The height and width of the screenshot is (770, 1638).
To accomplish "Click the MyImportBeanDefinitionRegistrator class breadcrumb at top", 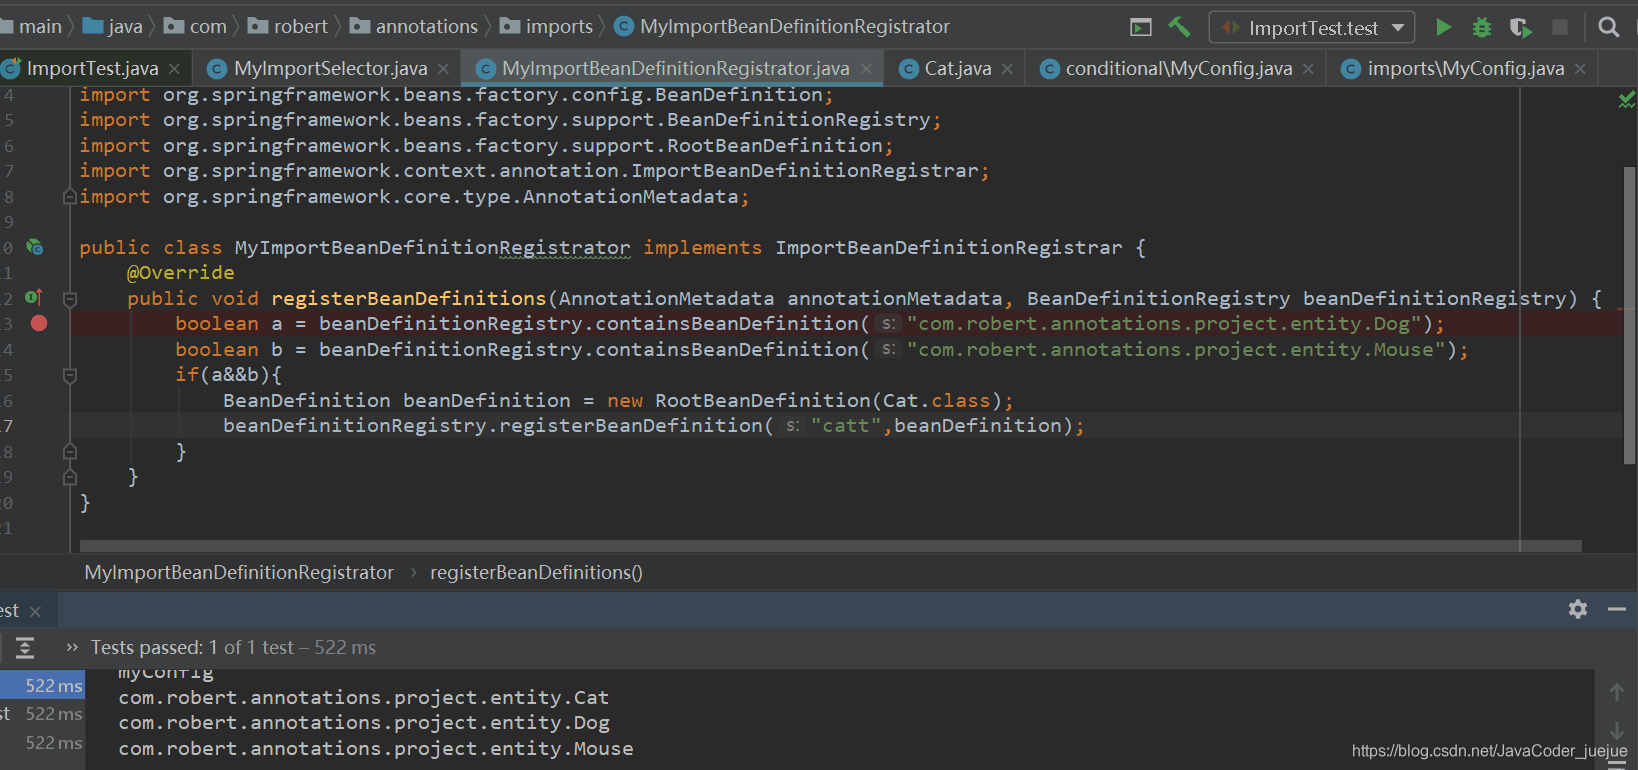I will click(x=782, y=26).
